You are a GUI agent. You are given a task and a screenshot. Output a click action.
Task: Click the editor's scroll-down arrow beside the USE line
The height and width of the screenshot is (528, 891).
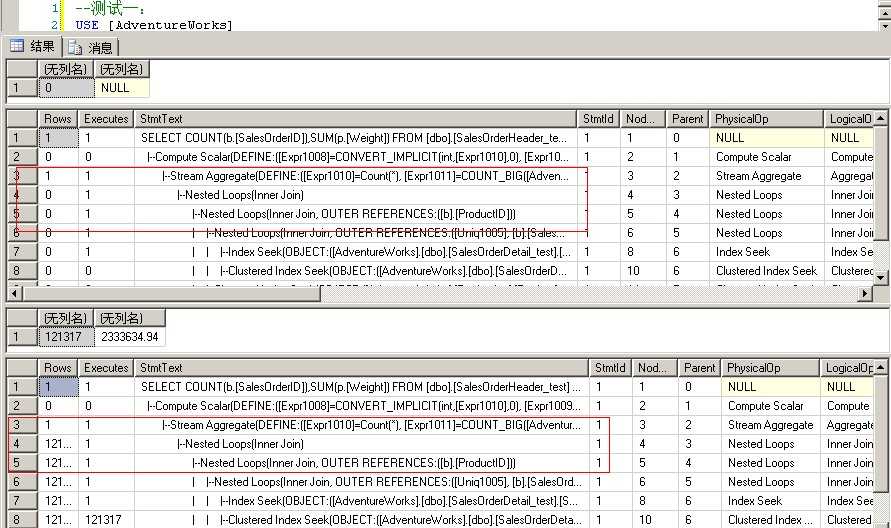(885, 26)
